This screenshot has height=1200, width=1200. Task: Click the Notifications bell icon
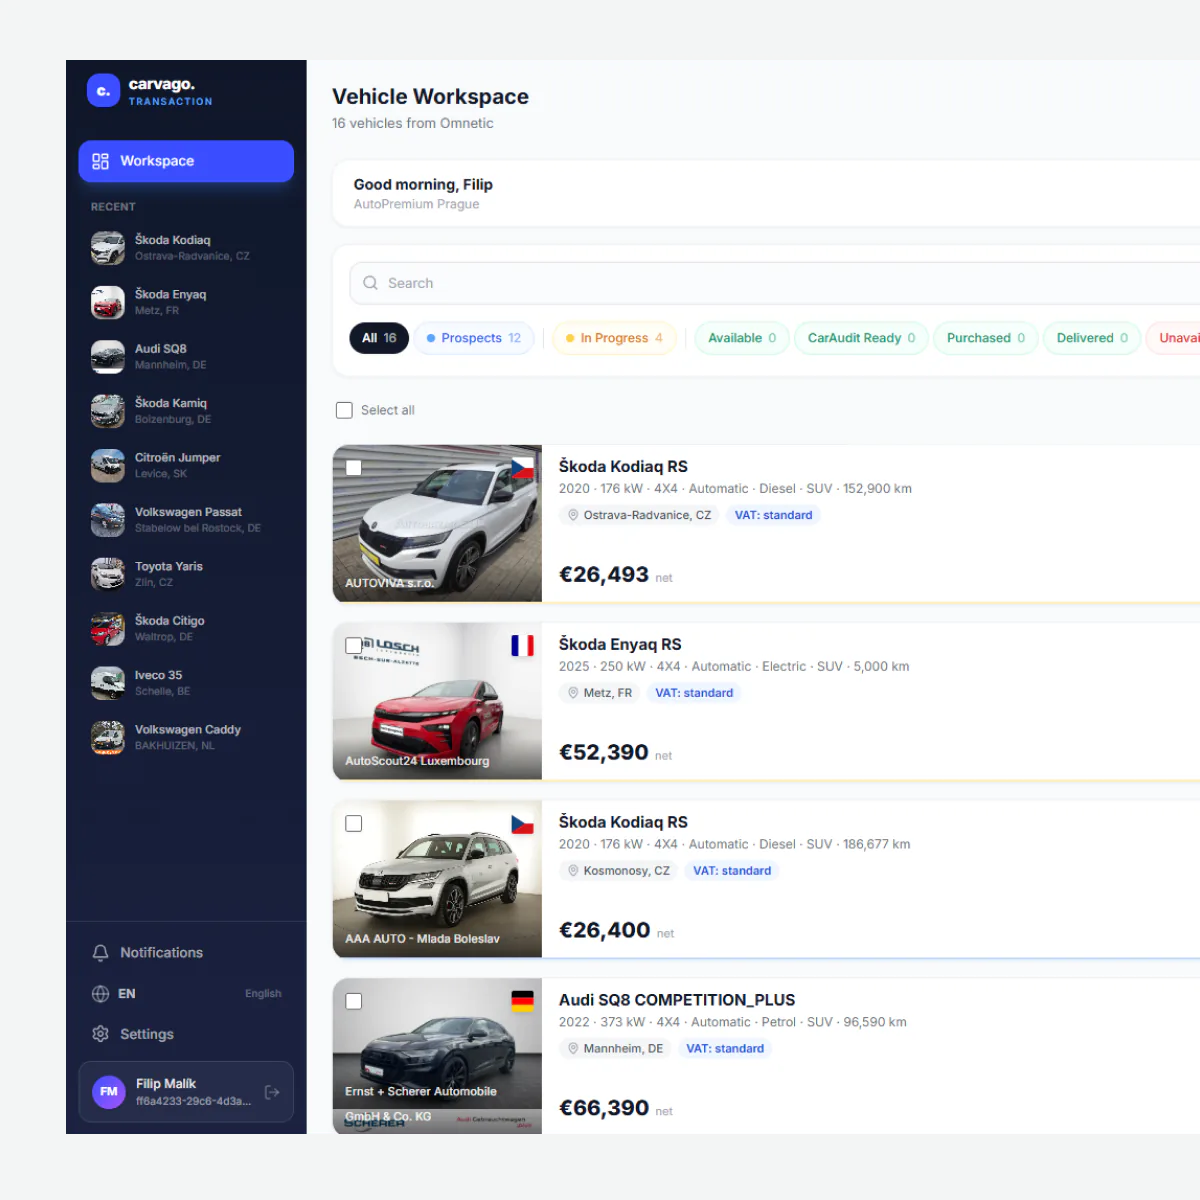tap(100, 953)
